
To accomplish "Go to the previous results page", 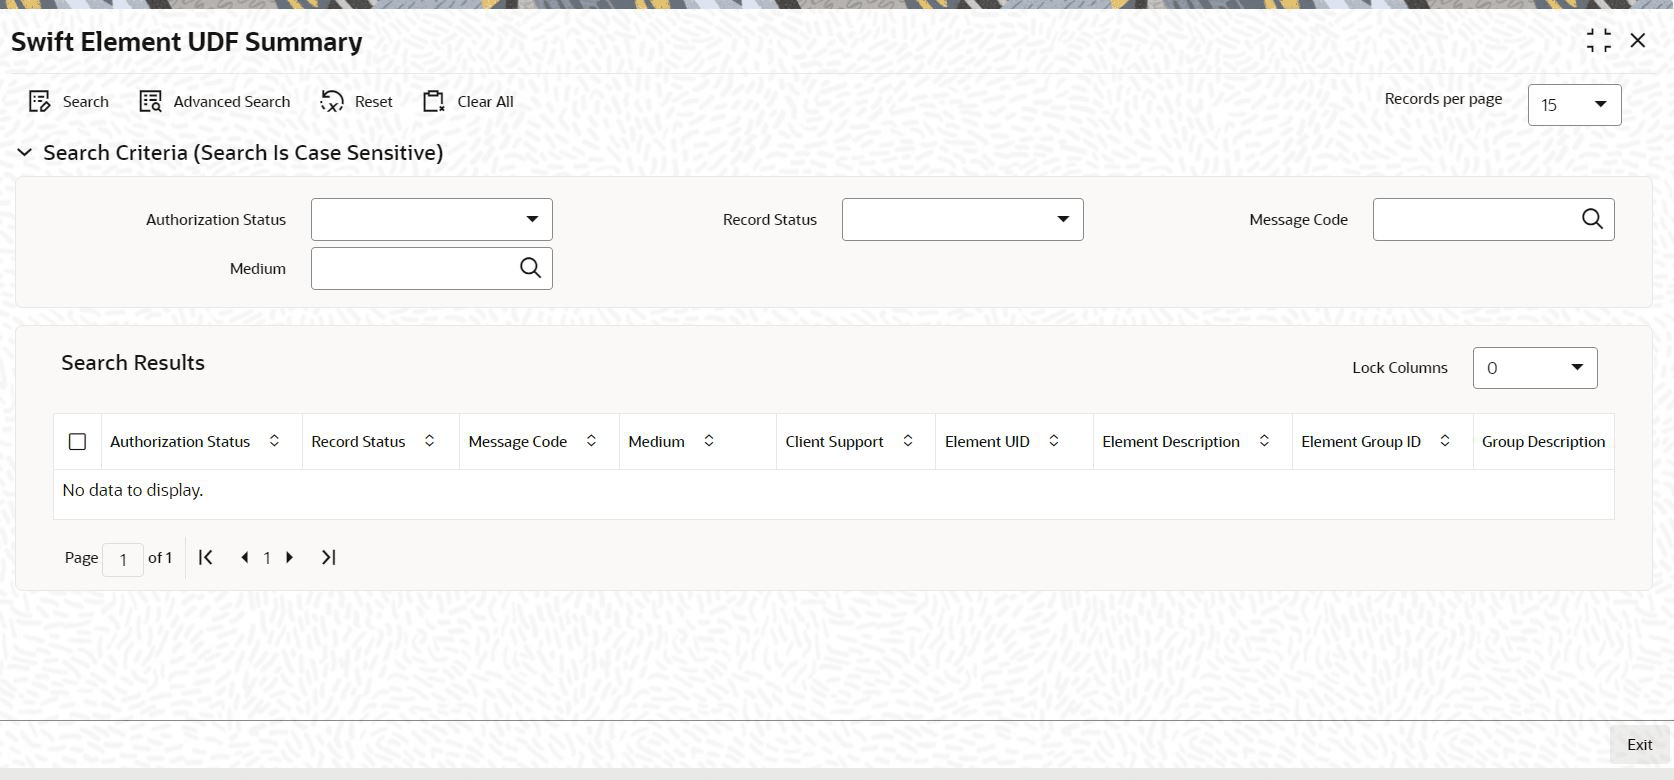I will click(245, 558).
